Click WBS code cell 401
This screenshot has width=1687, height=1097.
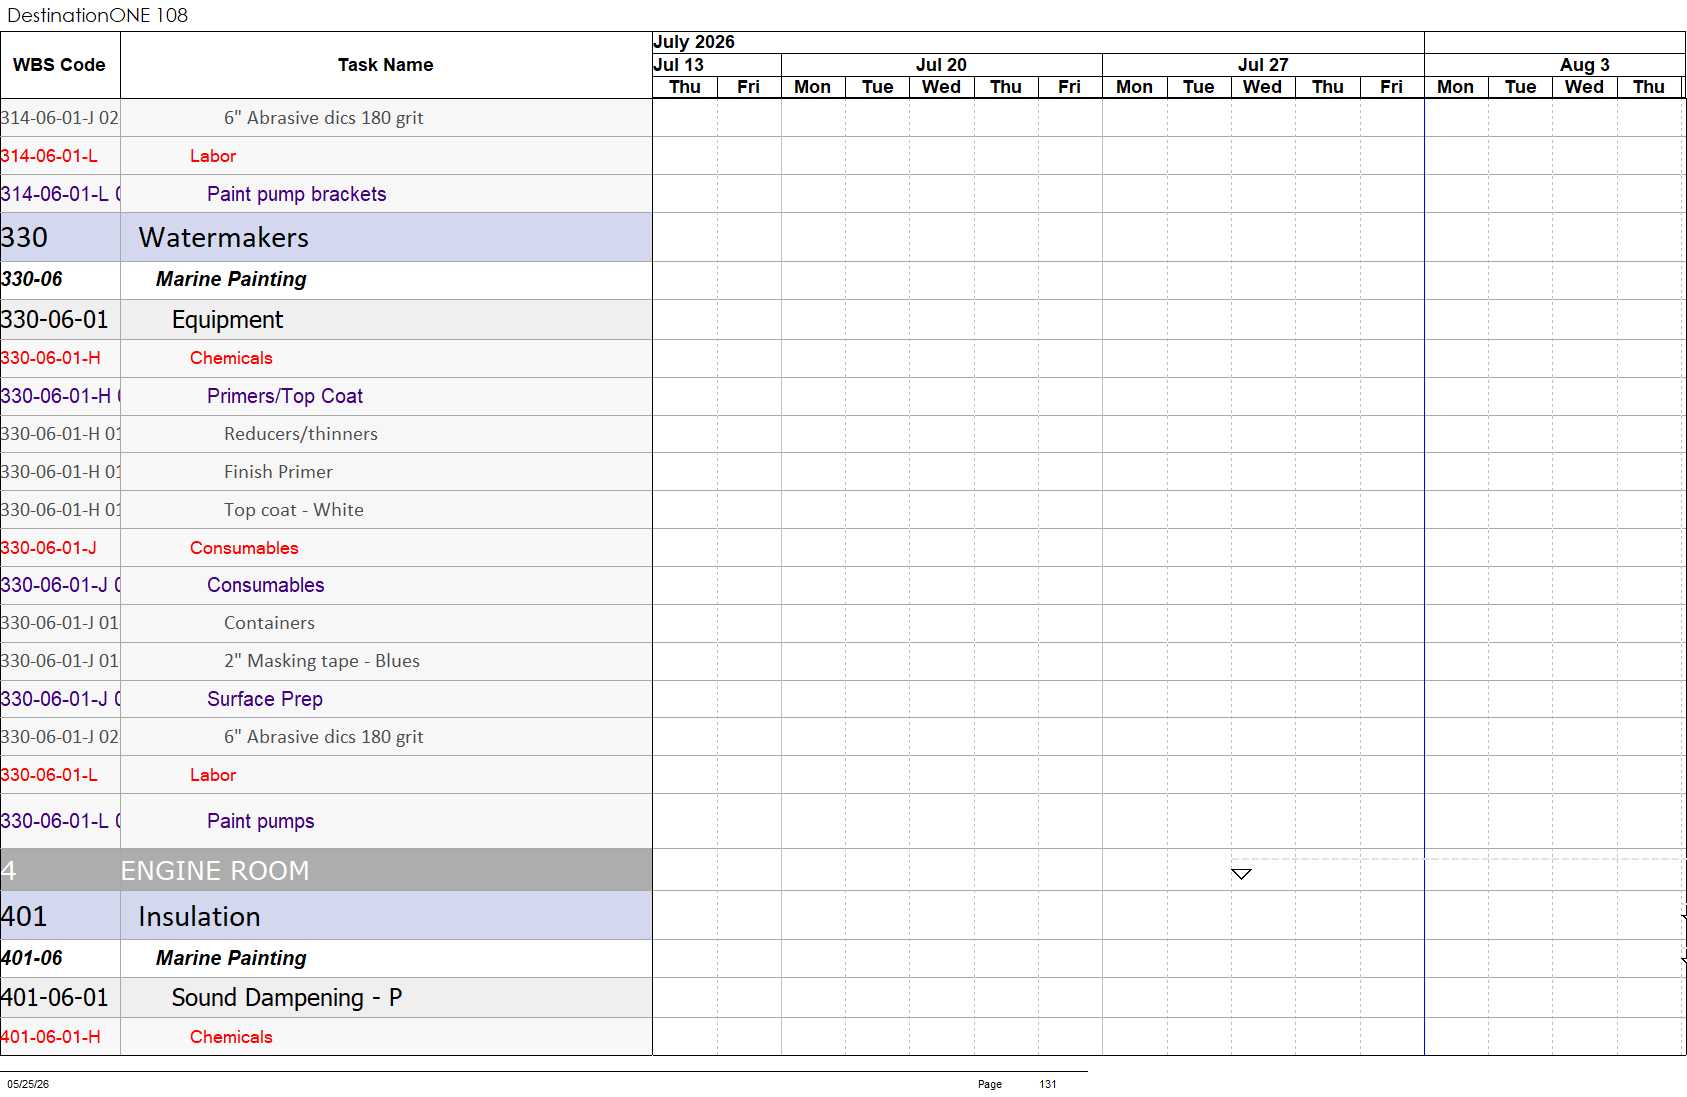pos(60,916)
